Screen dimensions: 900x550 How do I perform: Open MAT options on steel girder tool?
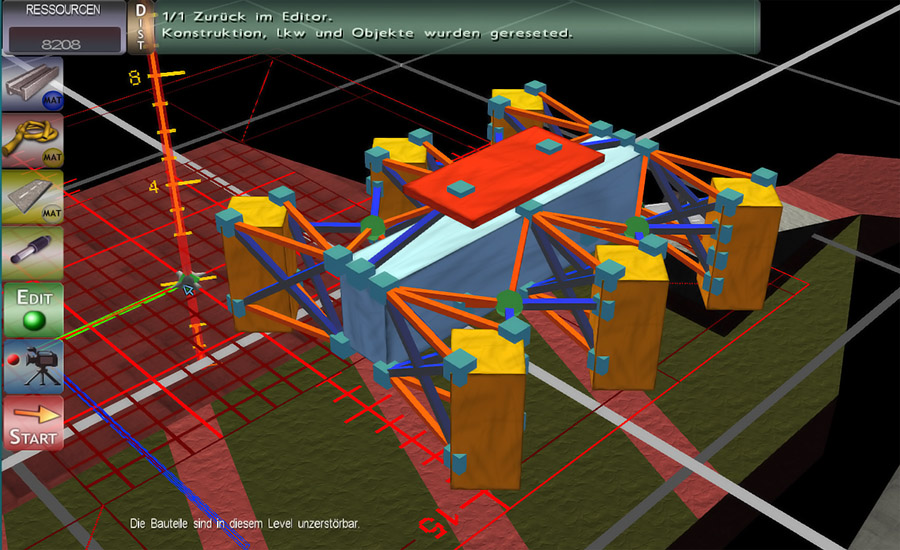pyautogui.click(x=52, y=100)
